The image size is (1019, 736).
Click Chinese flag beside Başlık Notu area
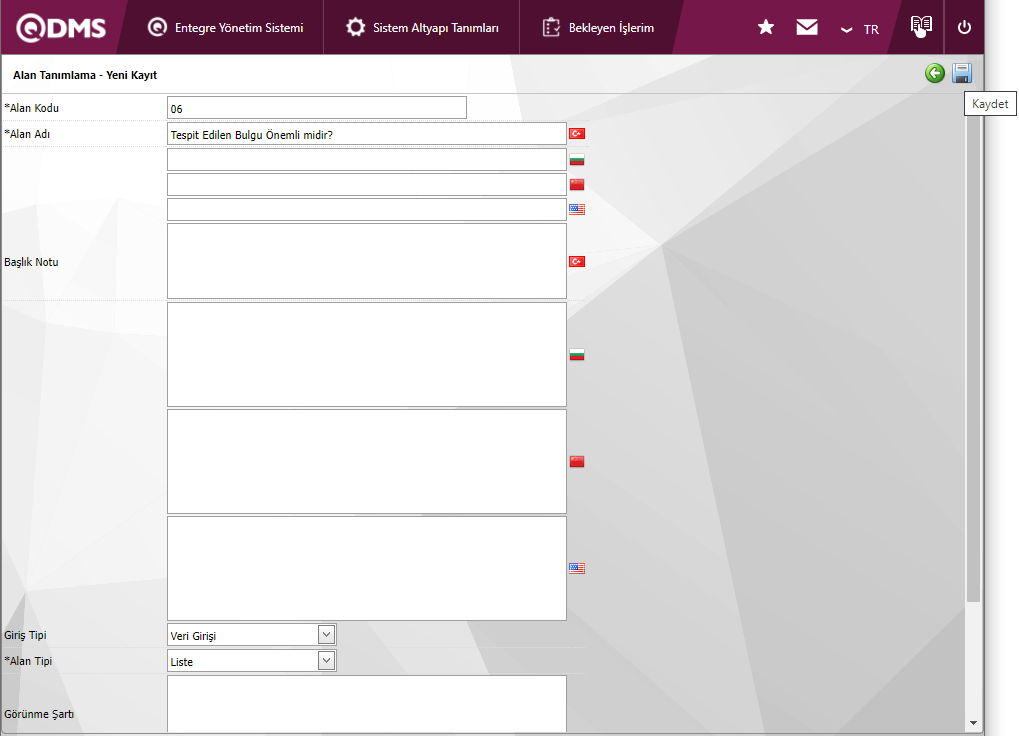click(x=576, y=461)
